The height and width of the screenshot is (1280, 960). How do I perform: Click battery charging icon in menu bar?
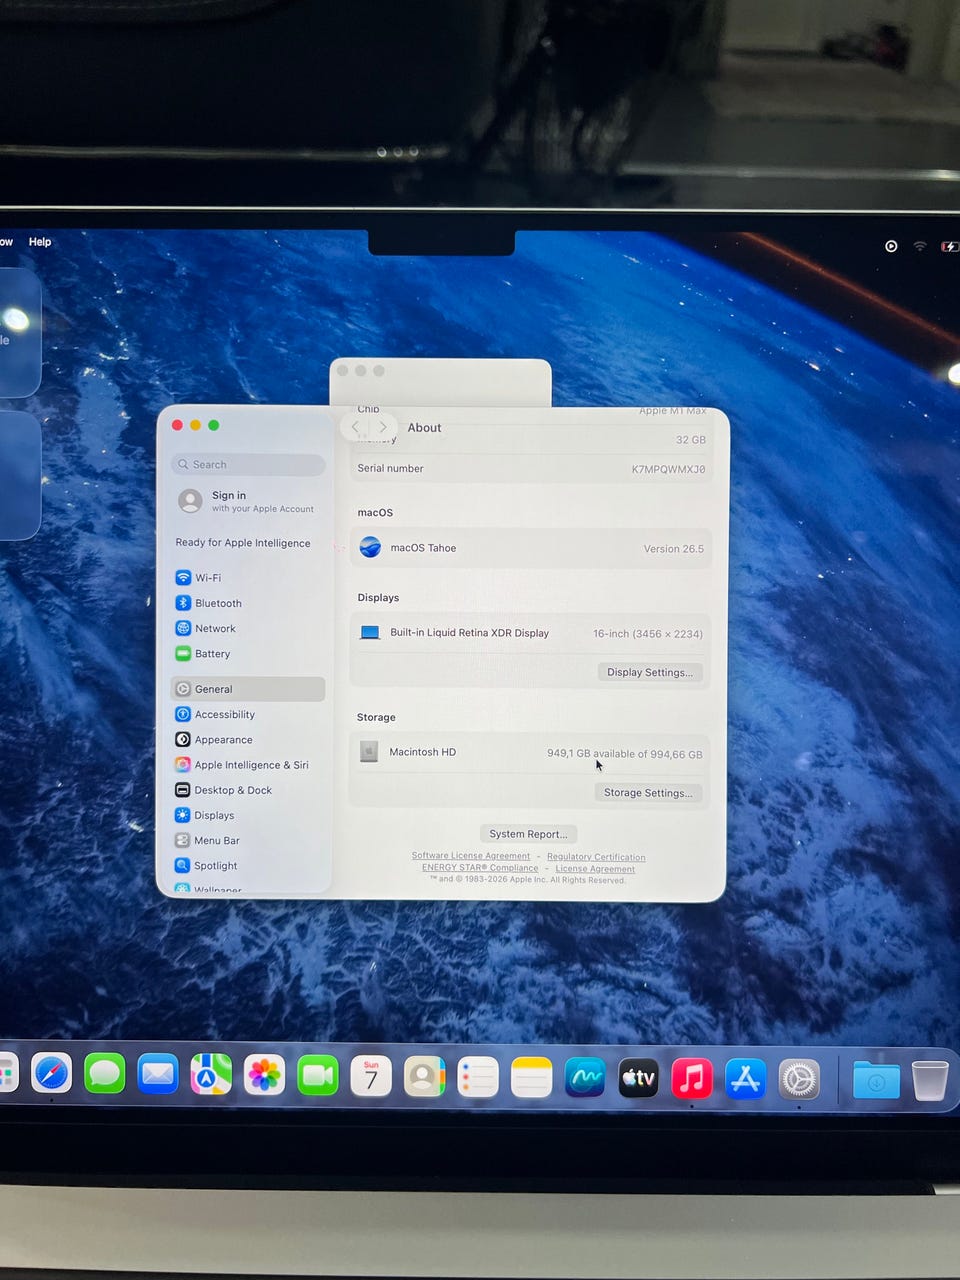pyautogui.click(x=949, y=246)
